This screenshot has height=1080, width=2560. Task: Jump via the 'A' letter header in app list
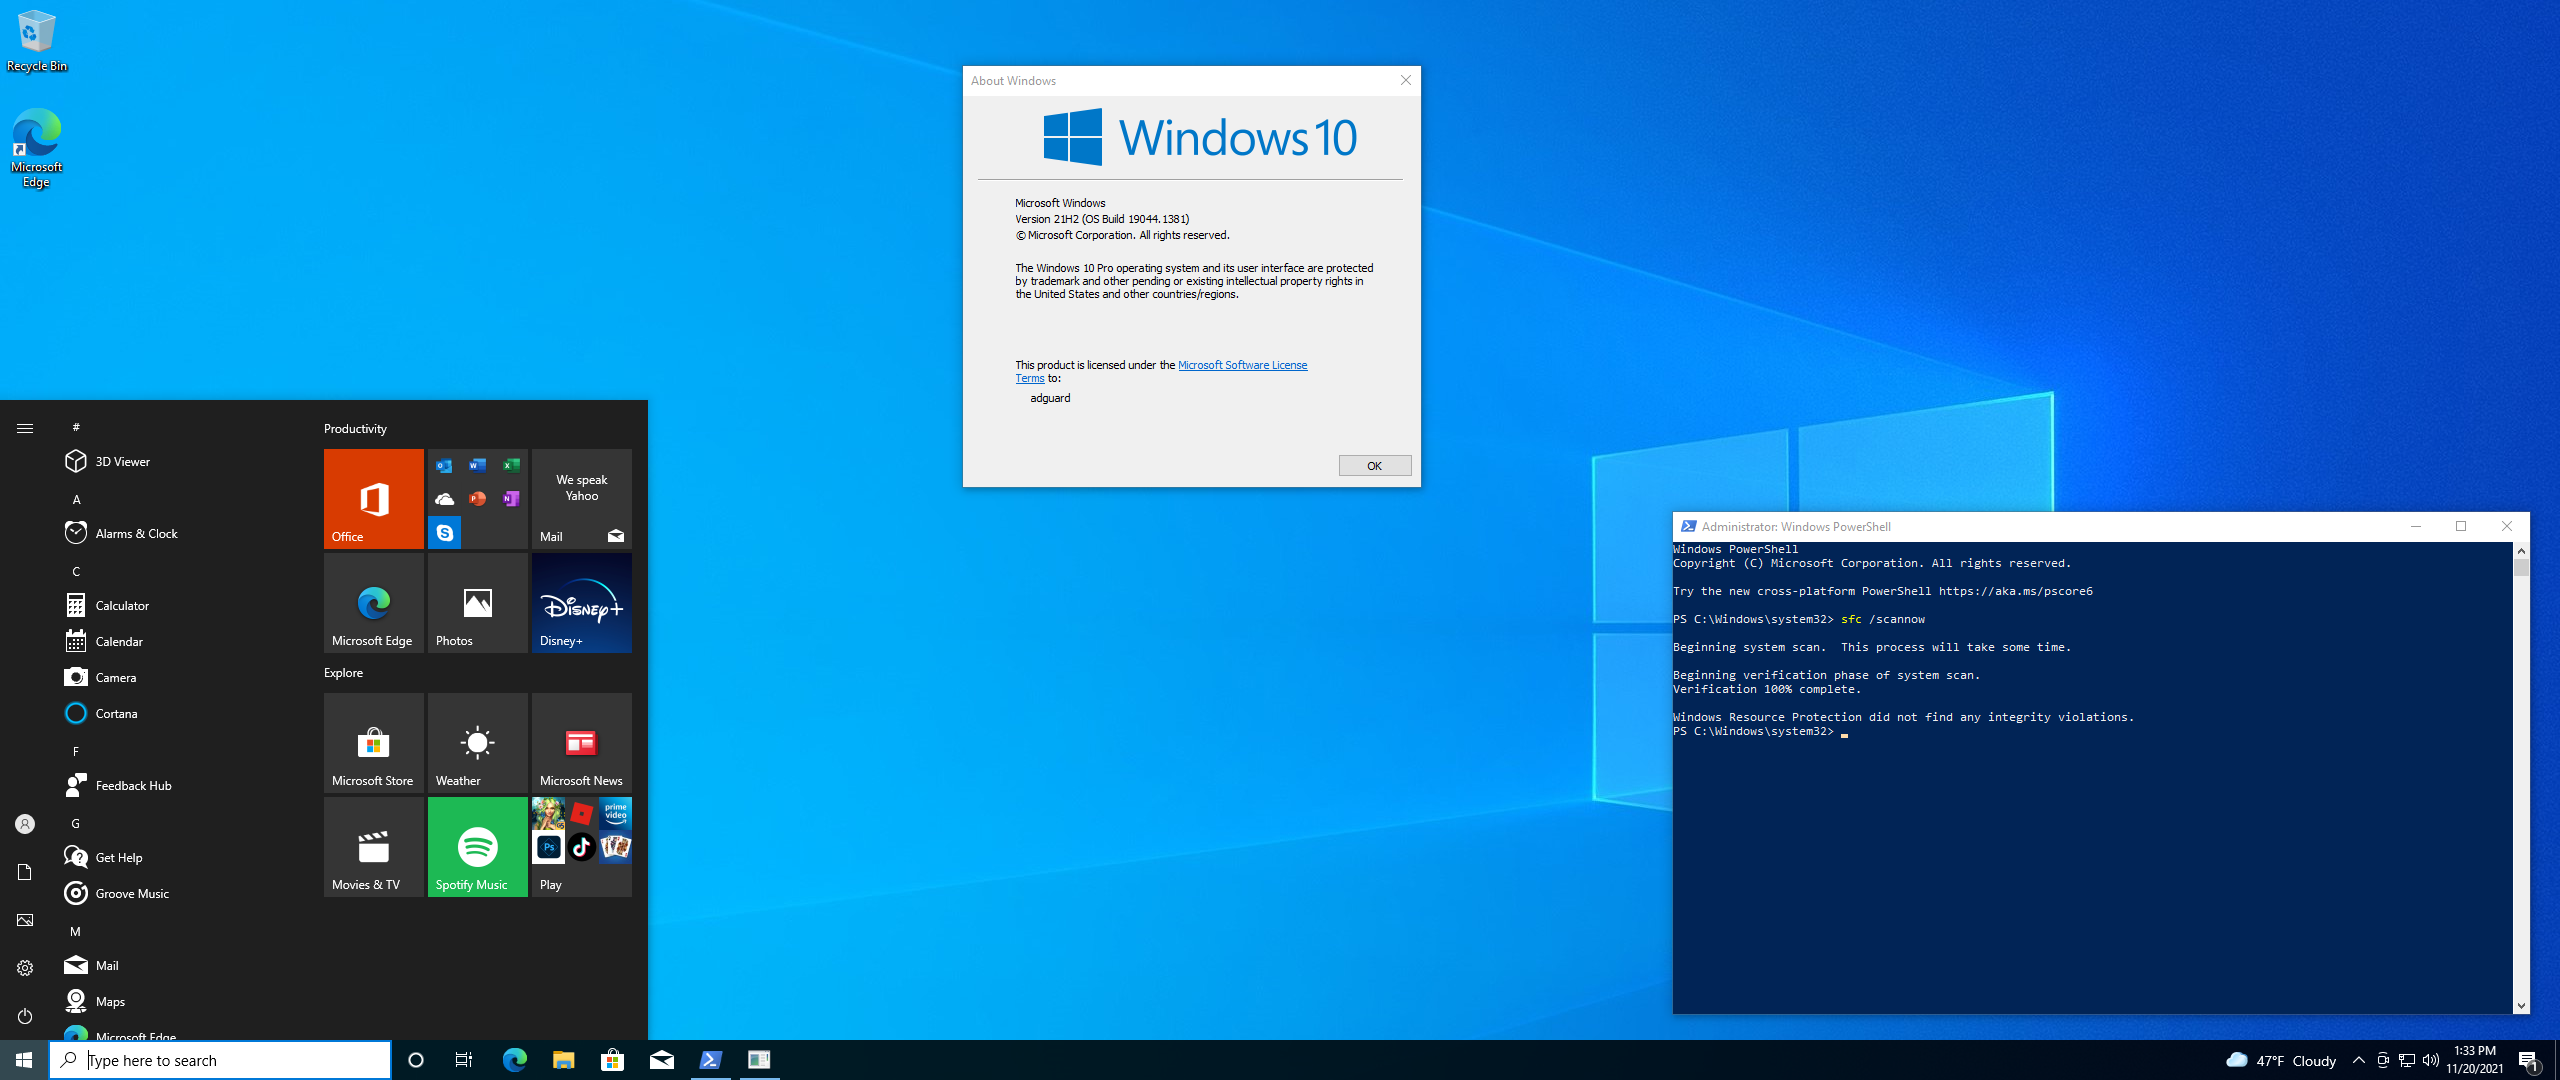point(76,499)
